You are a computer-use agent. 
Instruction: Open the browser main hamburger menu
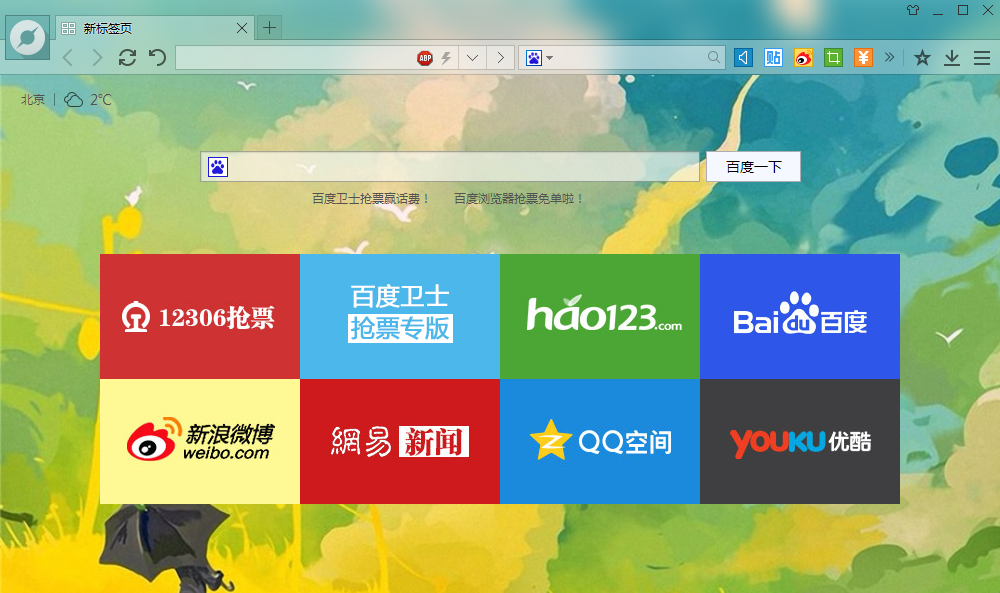(x=982, y=58)
